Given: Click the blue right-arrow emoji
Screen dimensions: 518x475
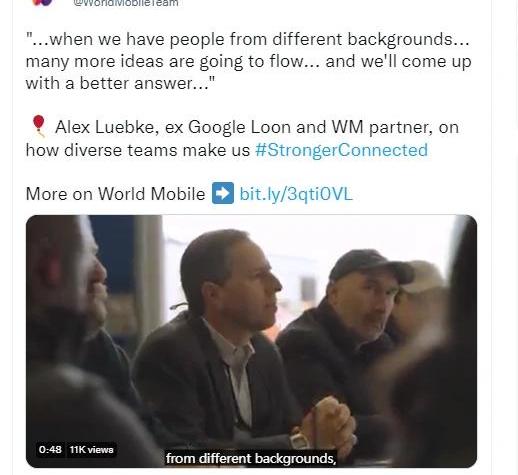Looking at the screenshot, I should coord(223,193).
